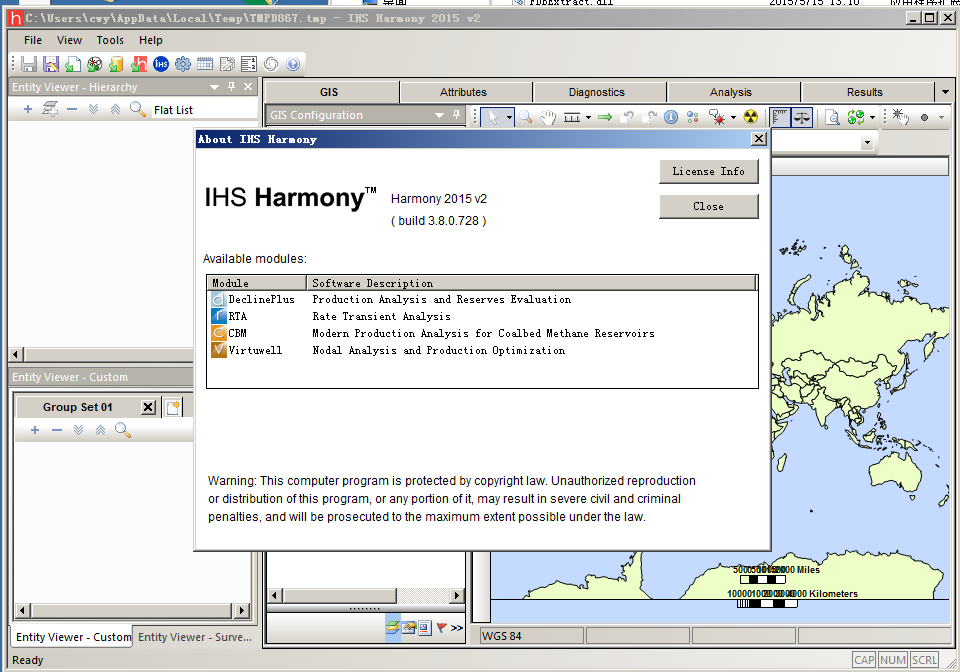Click the GIS Configuration horizontal scrollbar

(366, 595)
